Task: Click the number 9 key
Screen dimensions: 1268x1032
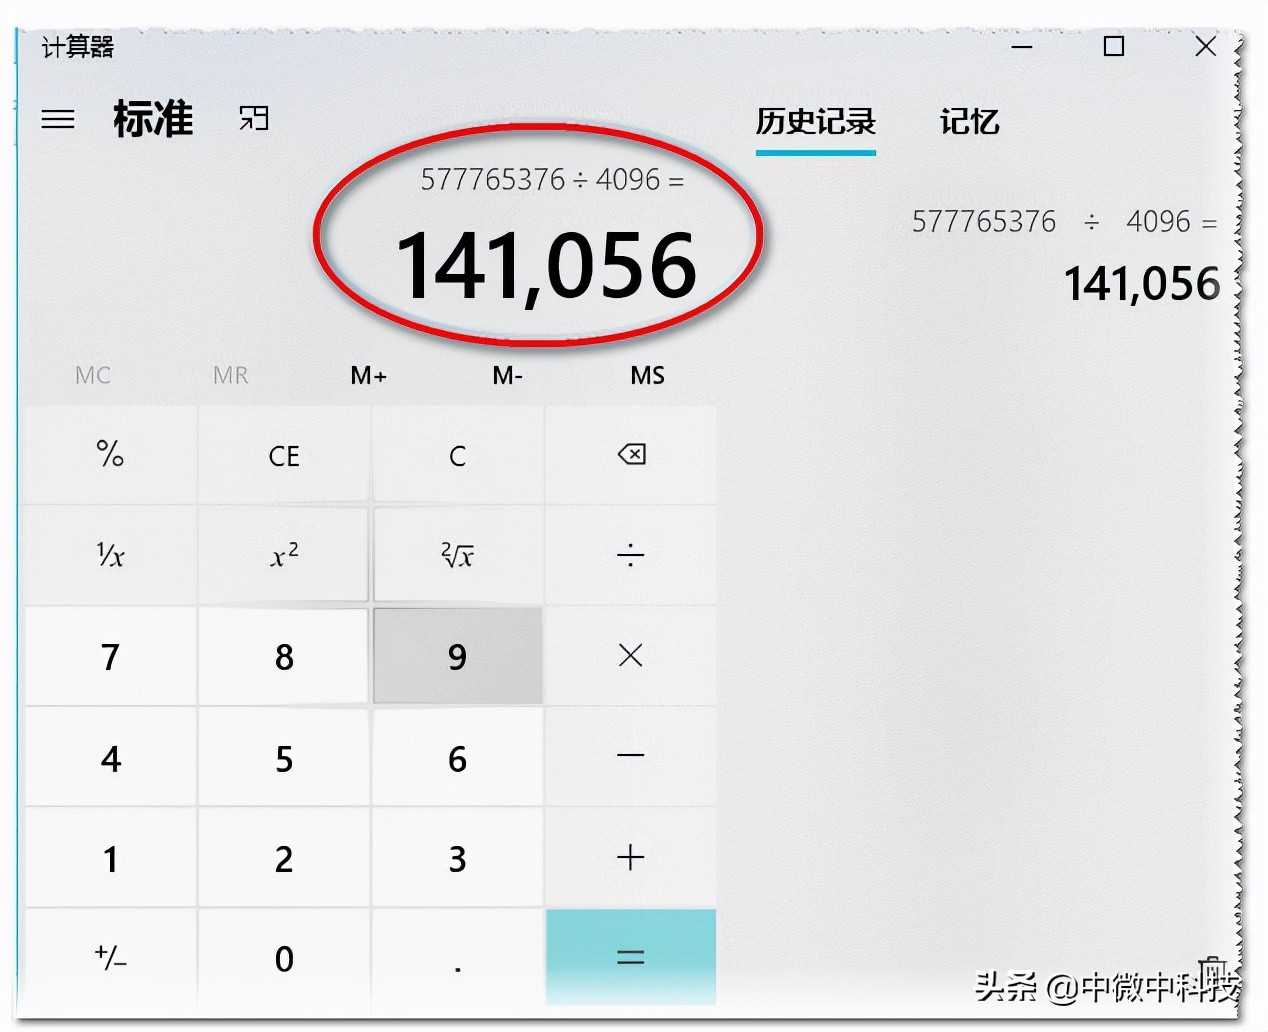Action: coord(457,657)
